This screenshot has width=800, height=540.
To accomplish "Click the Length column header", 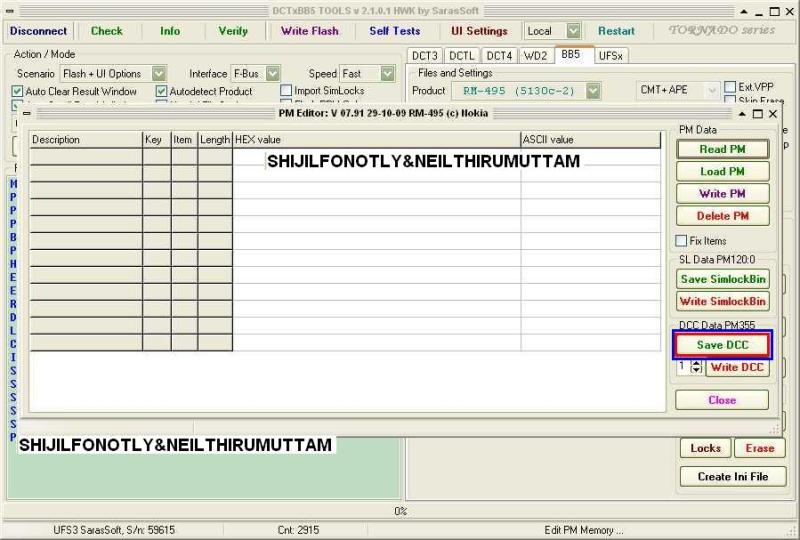I will point(215,139).
